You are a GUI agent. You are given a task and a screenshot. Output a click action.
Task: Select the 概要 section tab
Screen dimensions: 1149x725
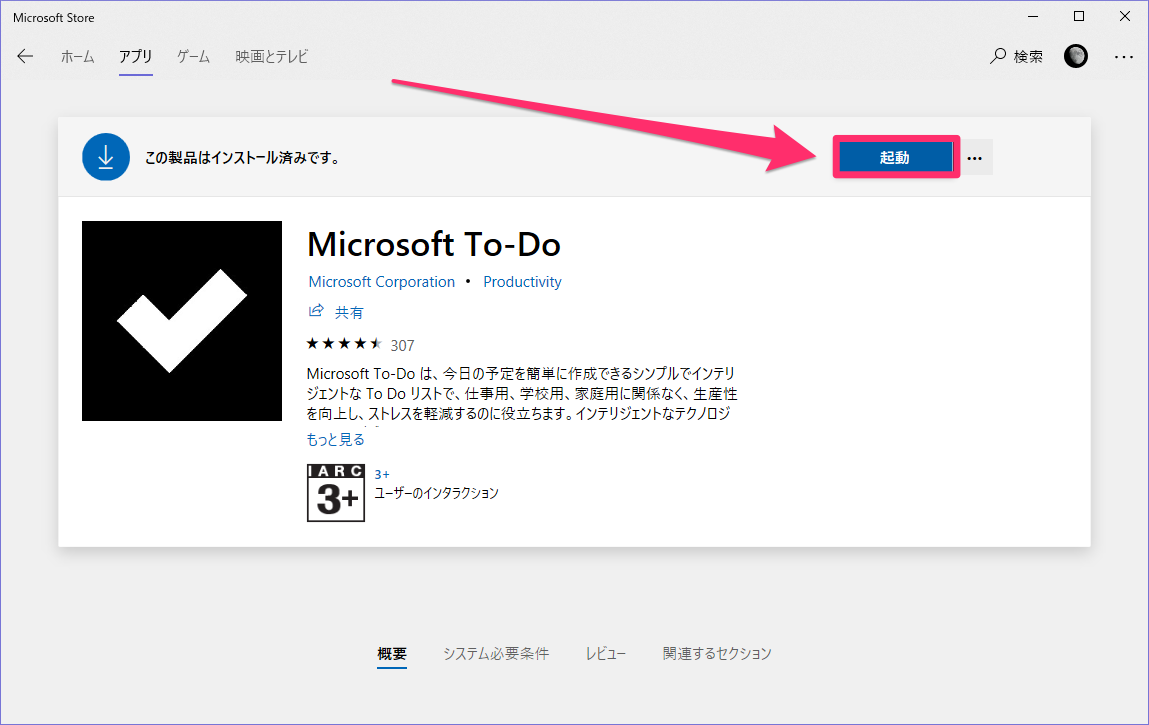point(392,653)
